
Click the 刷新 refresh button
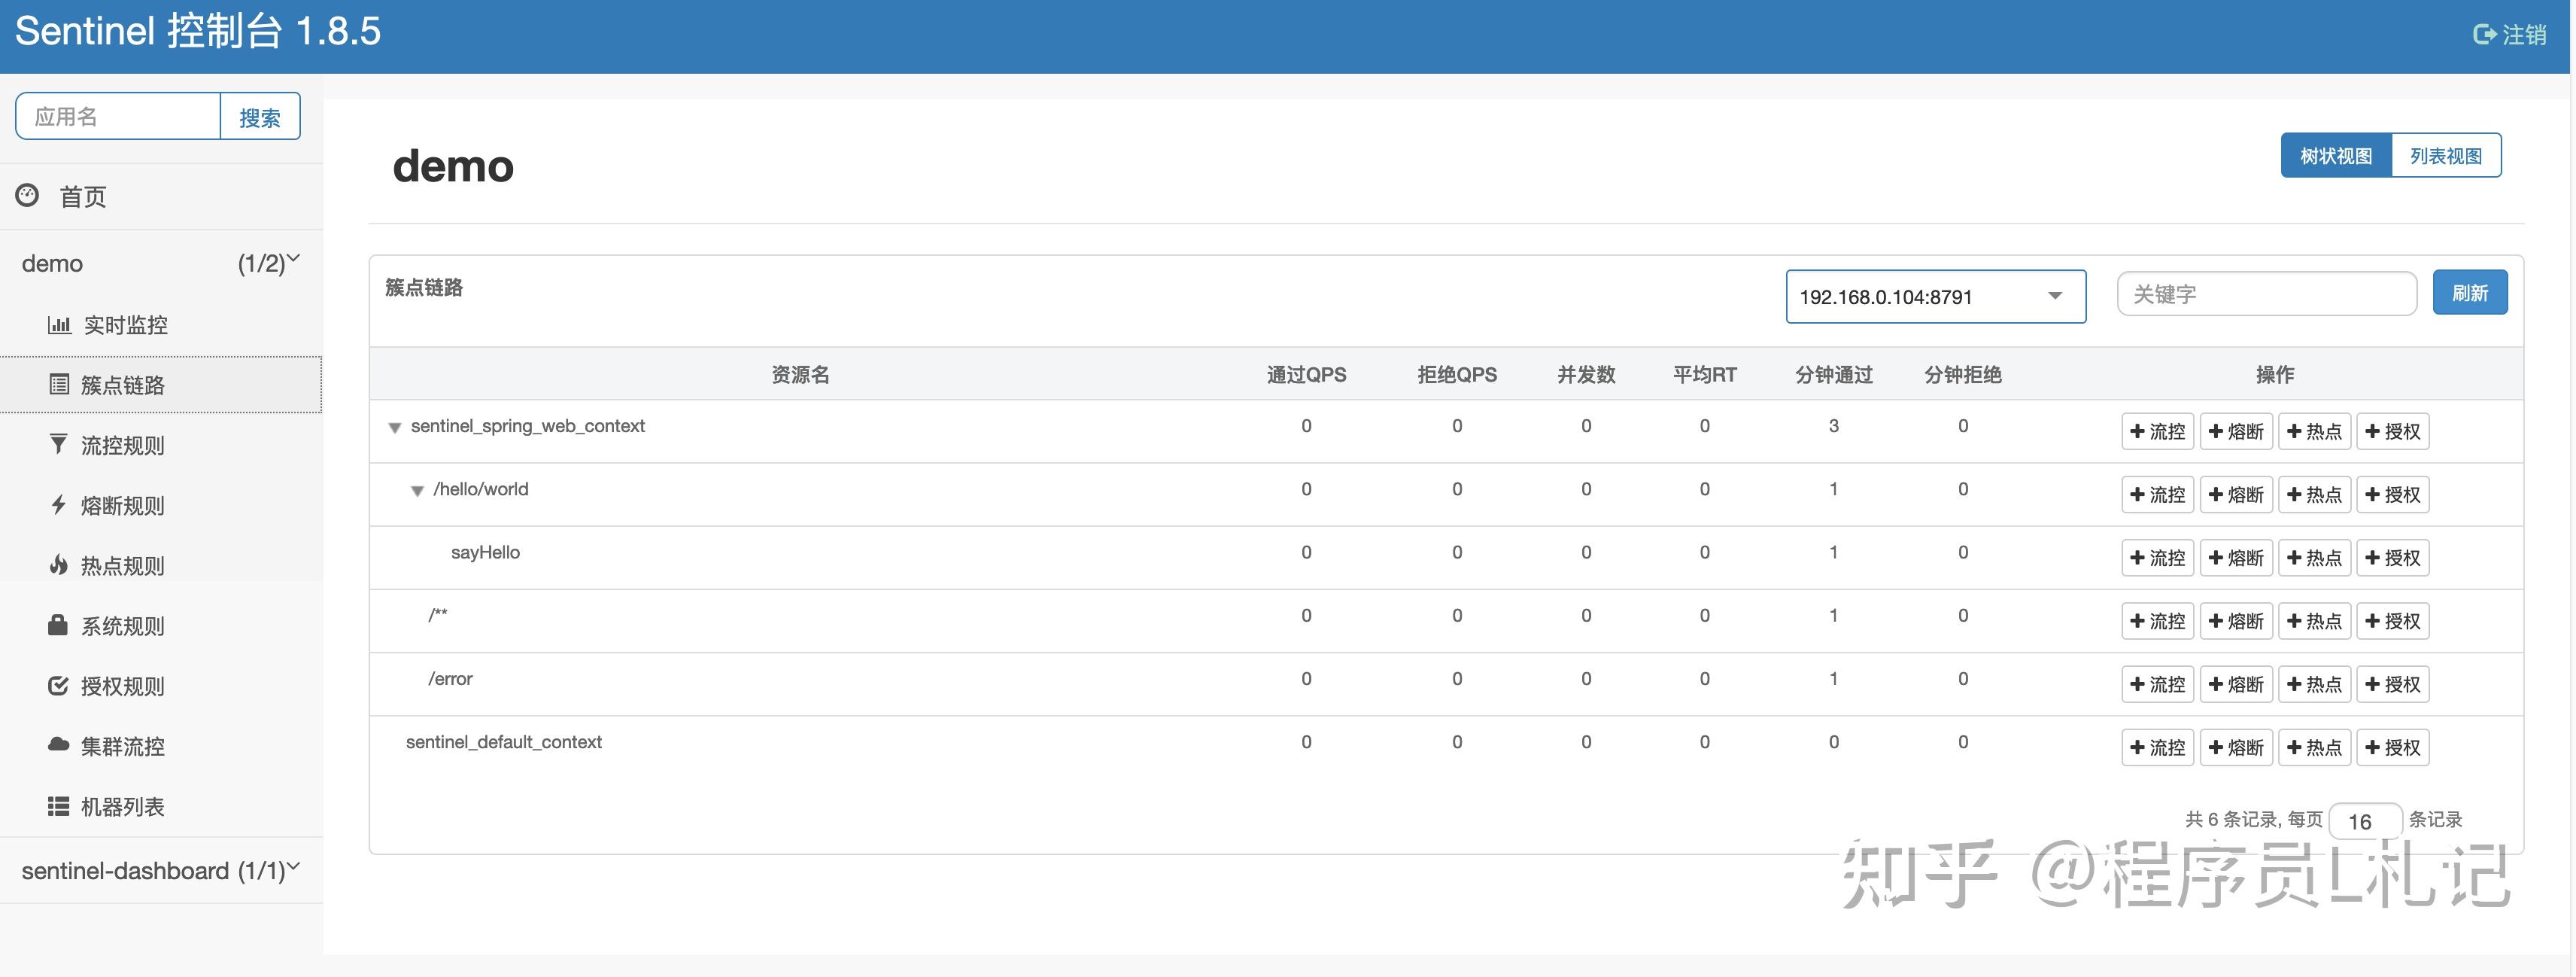(x=2469, y=293)
